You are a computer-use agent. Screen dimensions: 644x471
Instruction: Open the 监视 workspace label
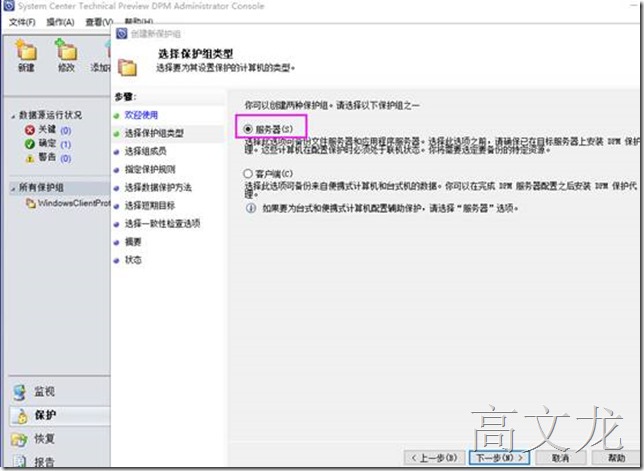[x=44, y=392]
